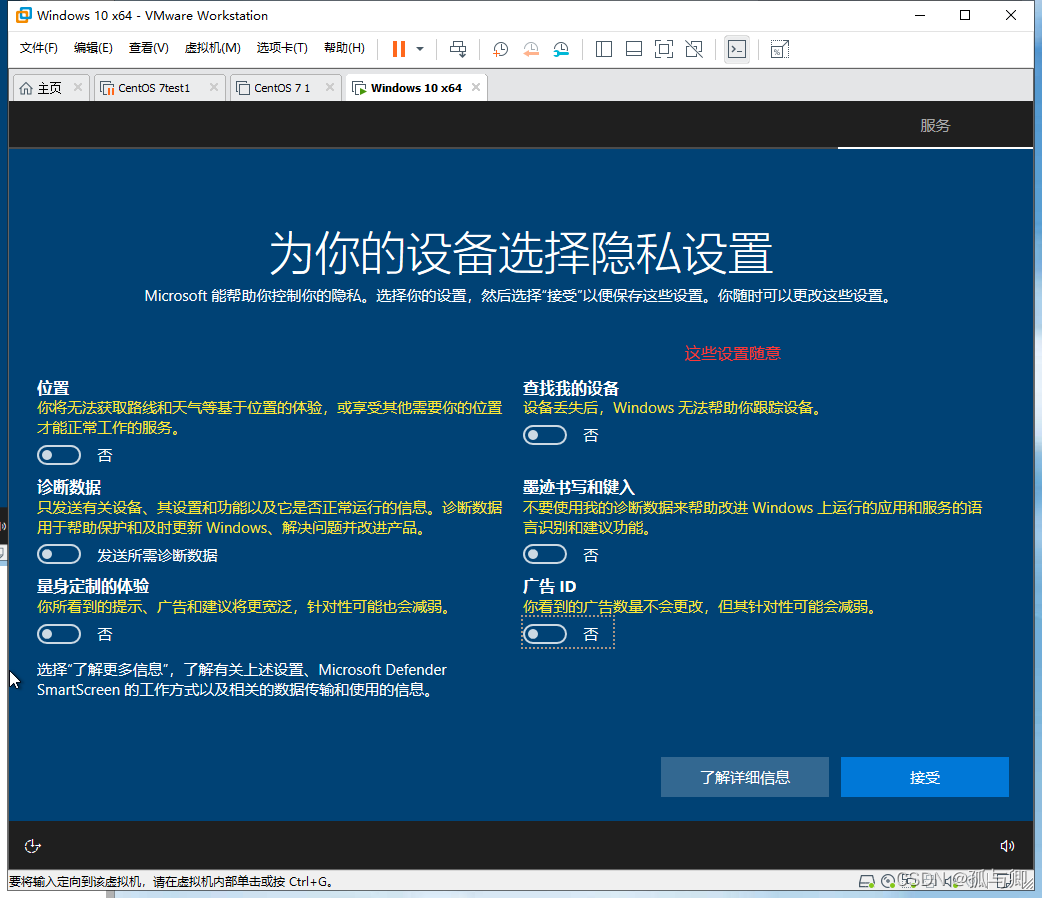Revert to snapshot toolbar icon
The image size is (1042, 898).
[531, 49]
